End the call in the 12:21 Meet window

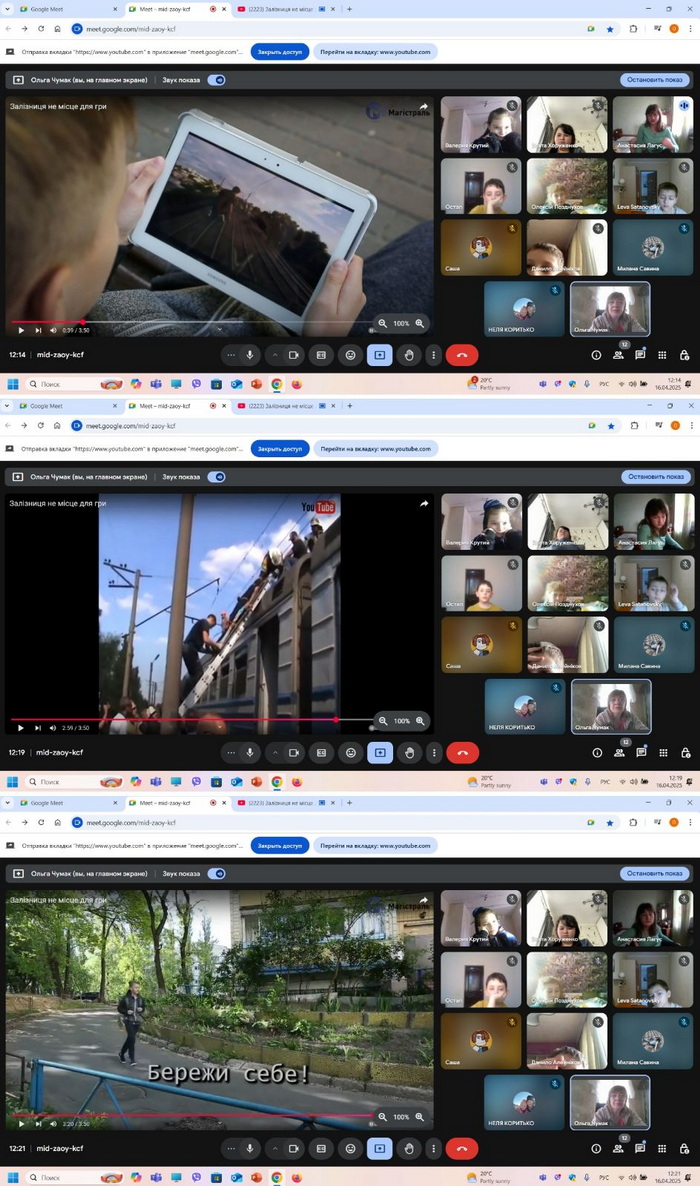[x=462, y=1148]
